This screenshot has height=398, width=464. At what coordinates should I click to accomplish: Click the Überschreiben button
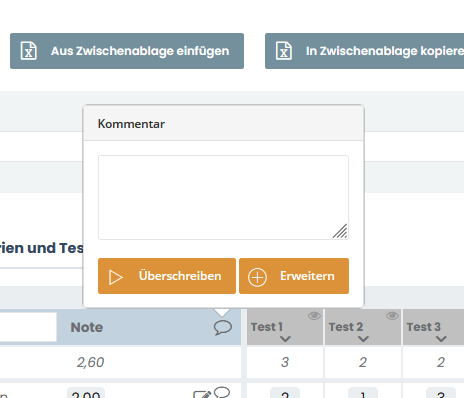[x=167, y=276]
